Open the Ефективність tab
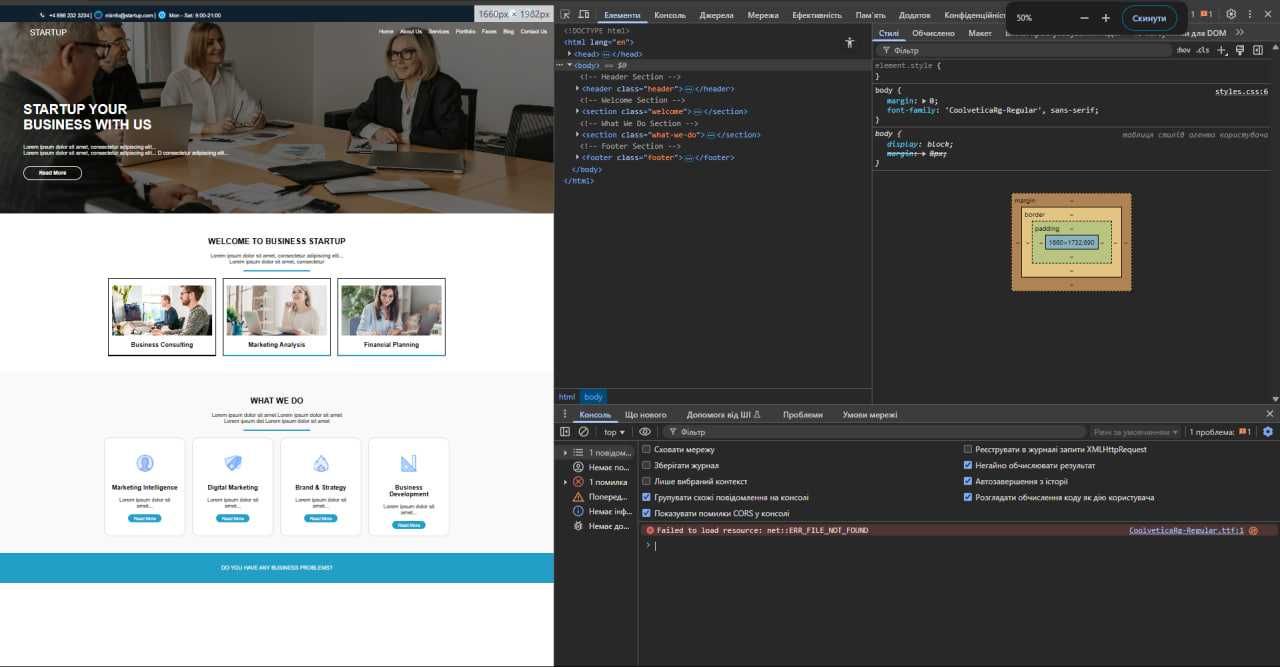1280x667 pixels. [x=817, y=15]
